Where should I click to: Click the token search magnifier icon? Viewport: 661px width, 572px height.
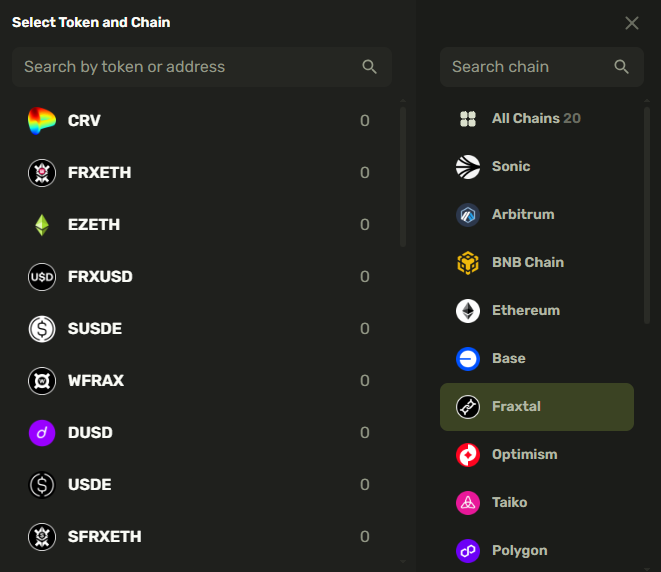(370, 67)
